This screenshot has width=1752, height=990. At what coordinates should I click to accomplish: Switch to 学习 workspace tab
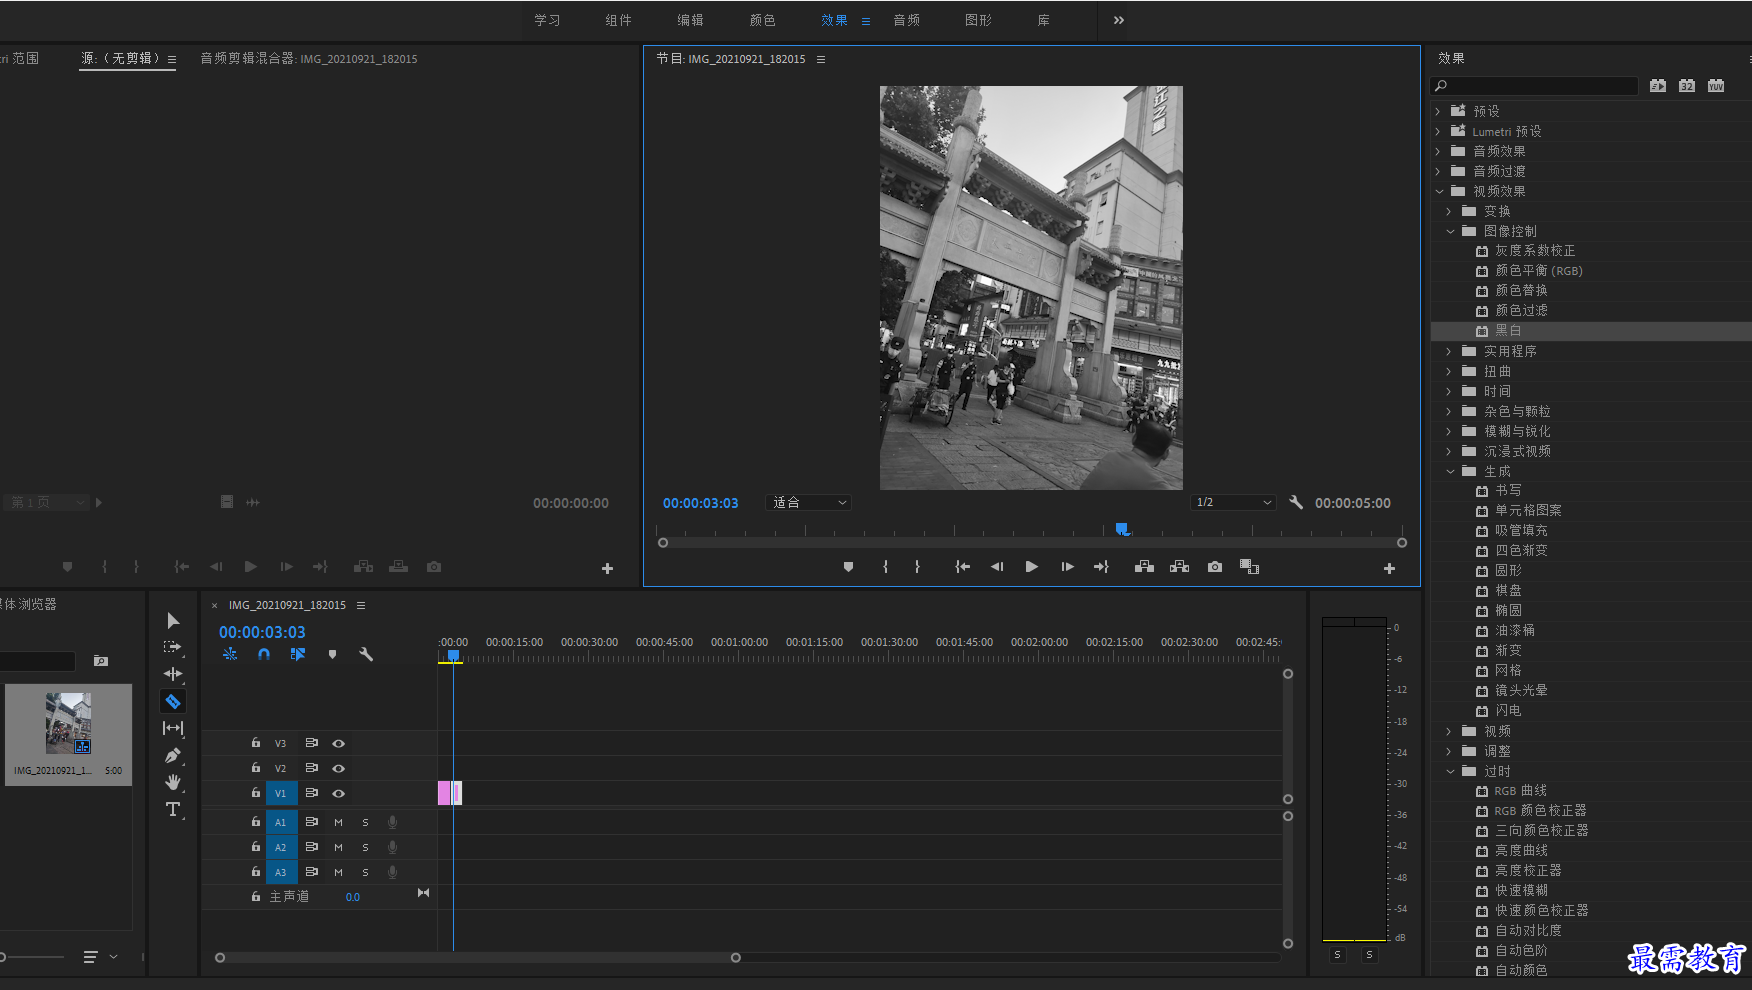coord(547,20)
